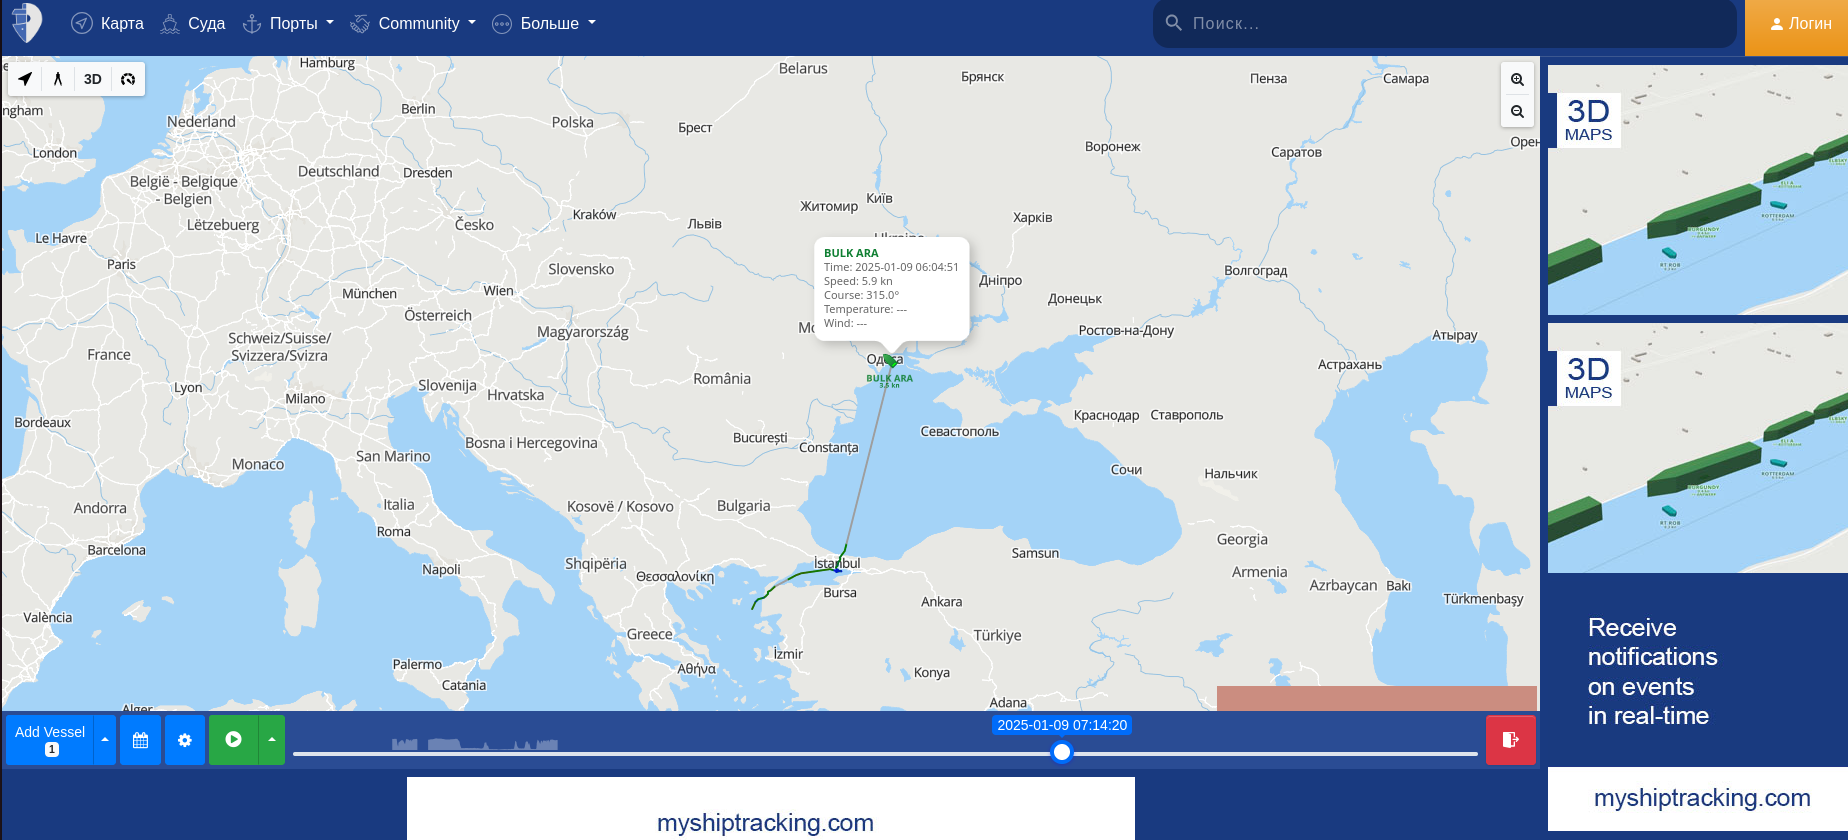Select the distance measuring compass tool
Image resolution: width=1848 pixels, height=840 pixels.
click(58, 79)
